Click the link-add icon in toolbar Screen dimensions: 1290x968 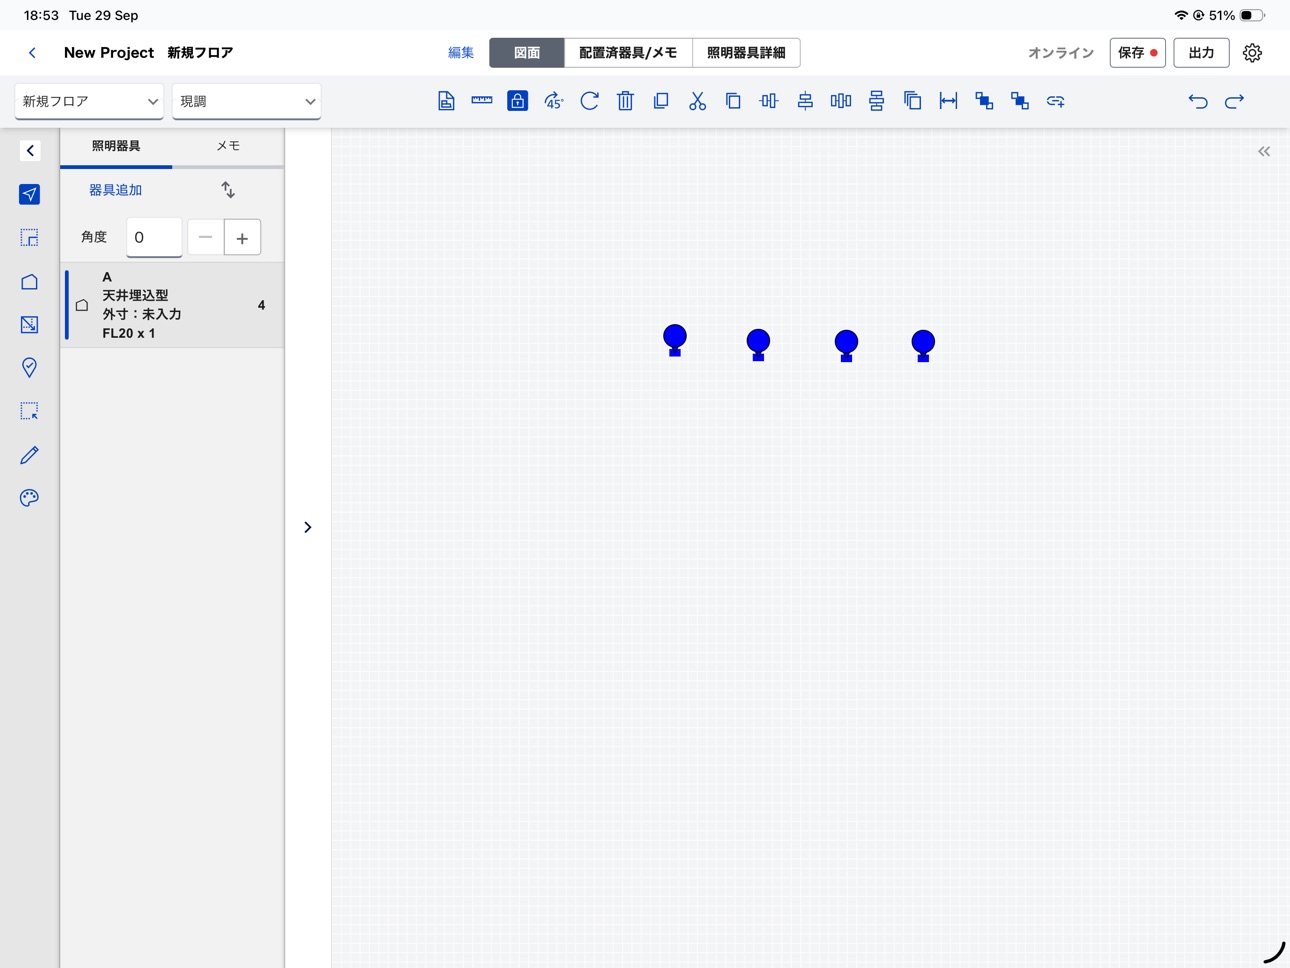click(1056, 101)
